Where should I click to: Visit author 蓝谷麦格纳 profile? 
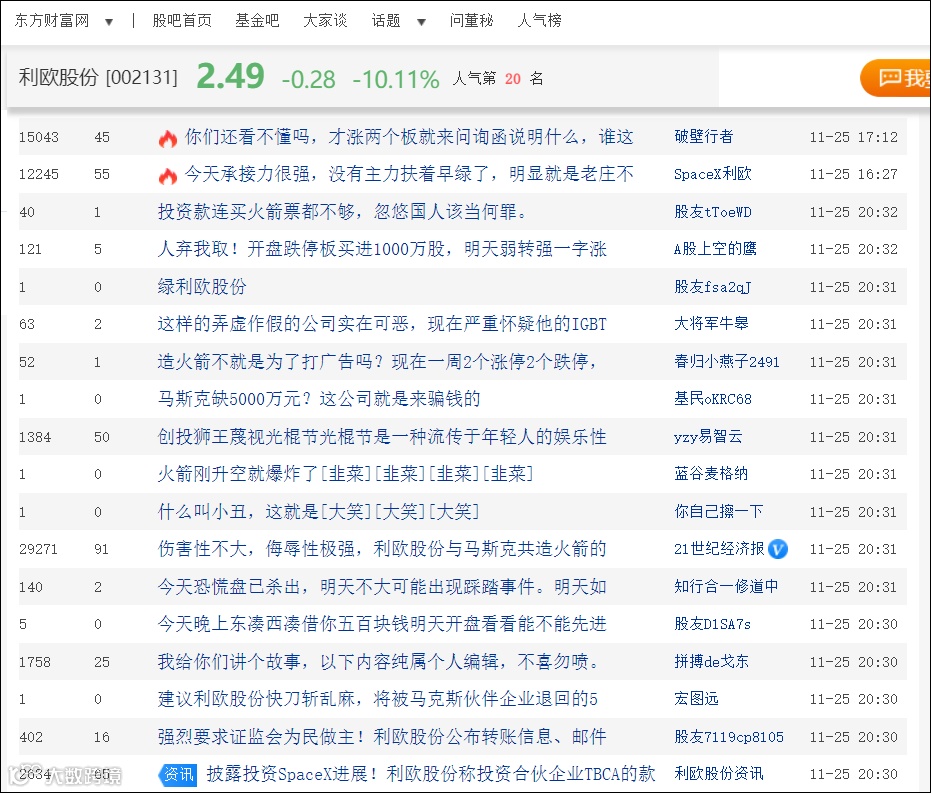711,474
